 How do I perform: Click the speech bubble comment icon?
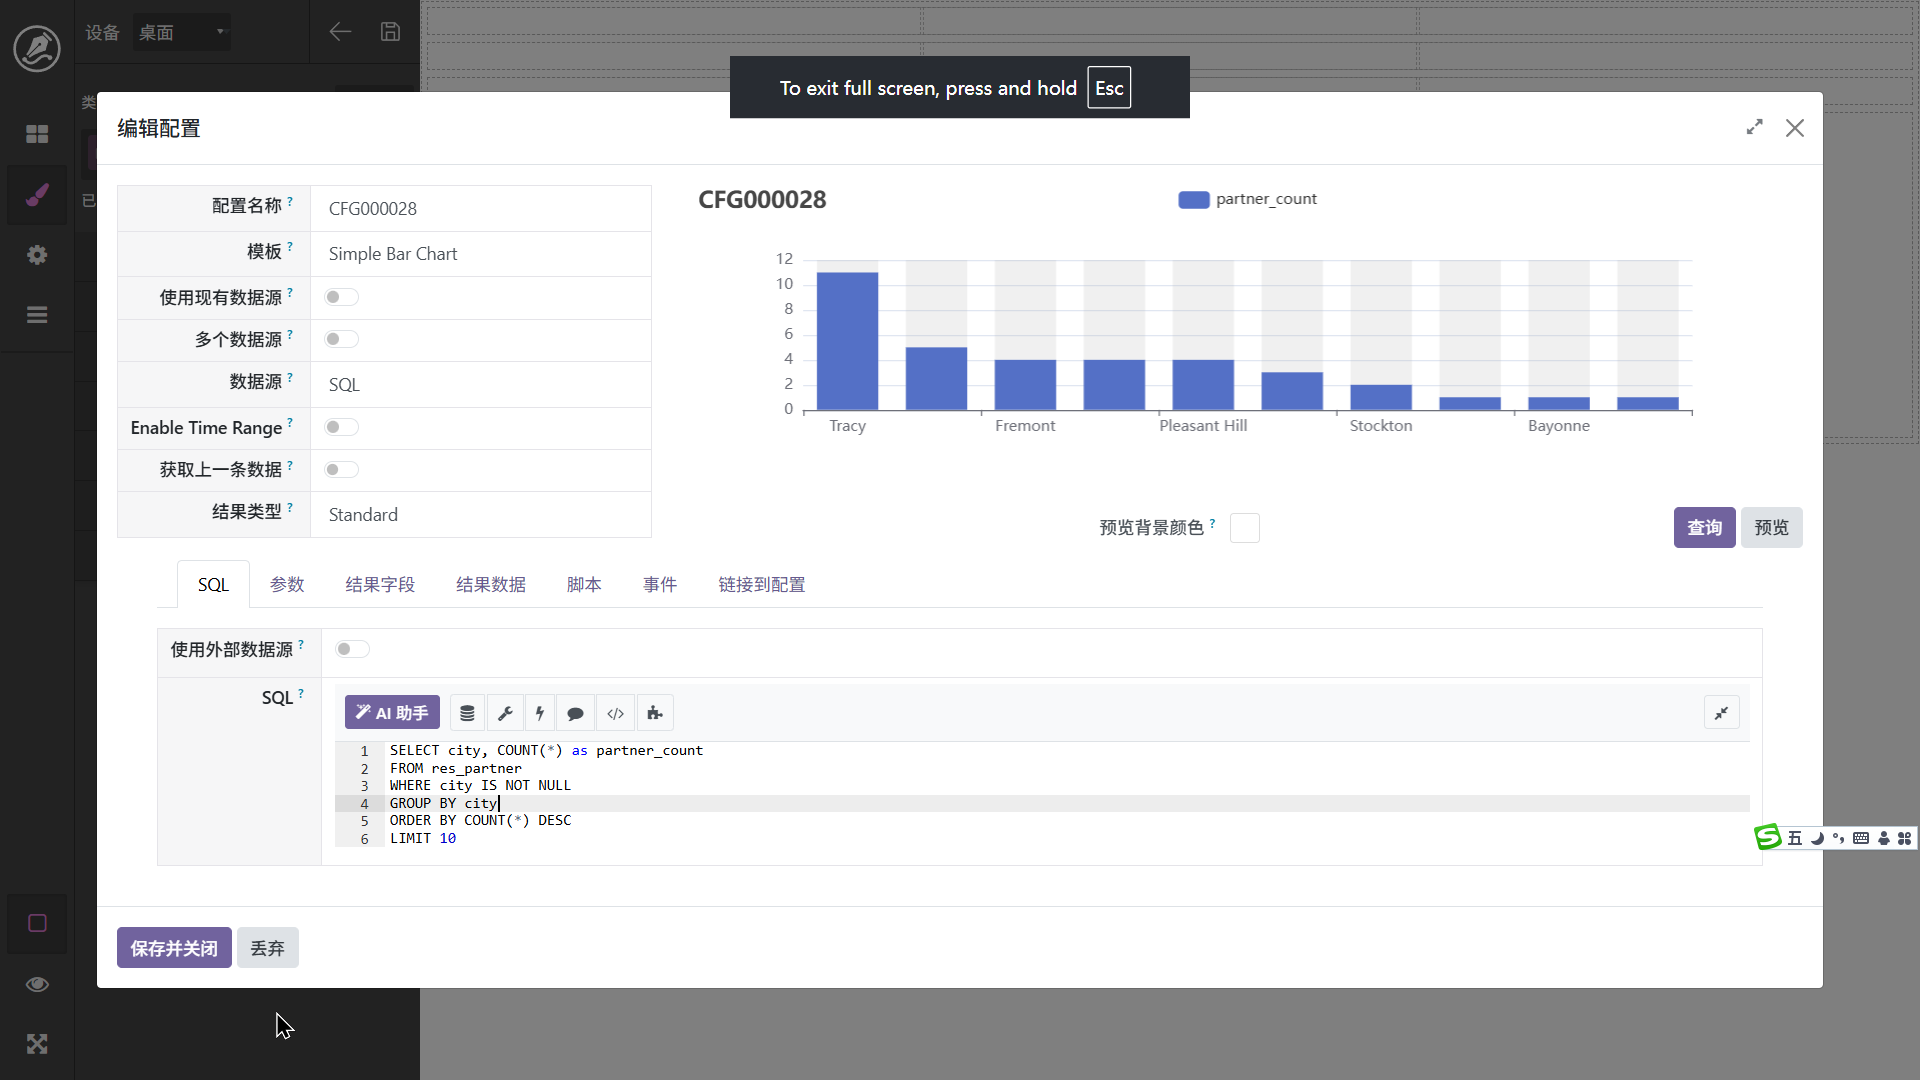(575, 713)
